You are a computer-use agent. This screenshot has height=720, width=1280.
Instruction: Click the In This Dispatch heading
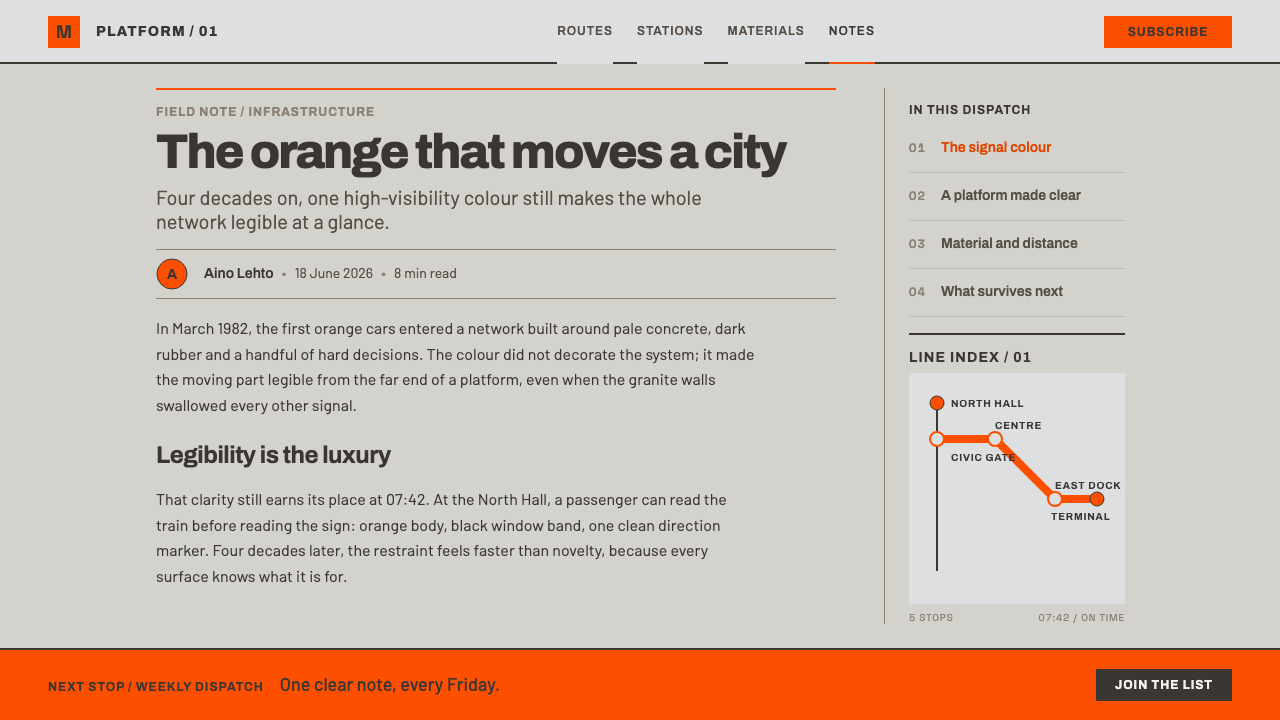[x=970, y=110]
